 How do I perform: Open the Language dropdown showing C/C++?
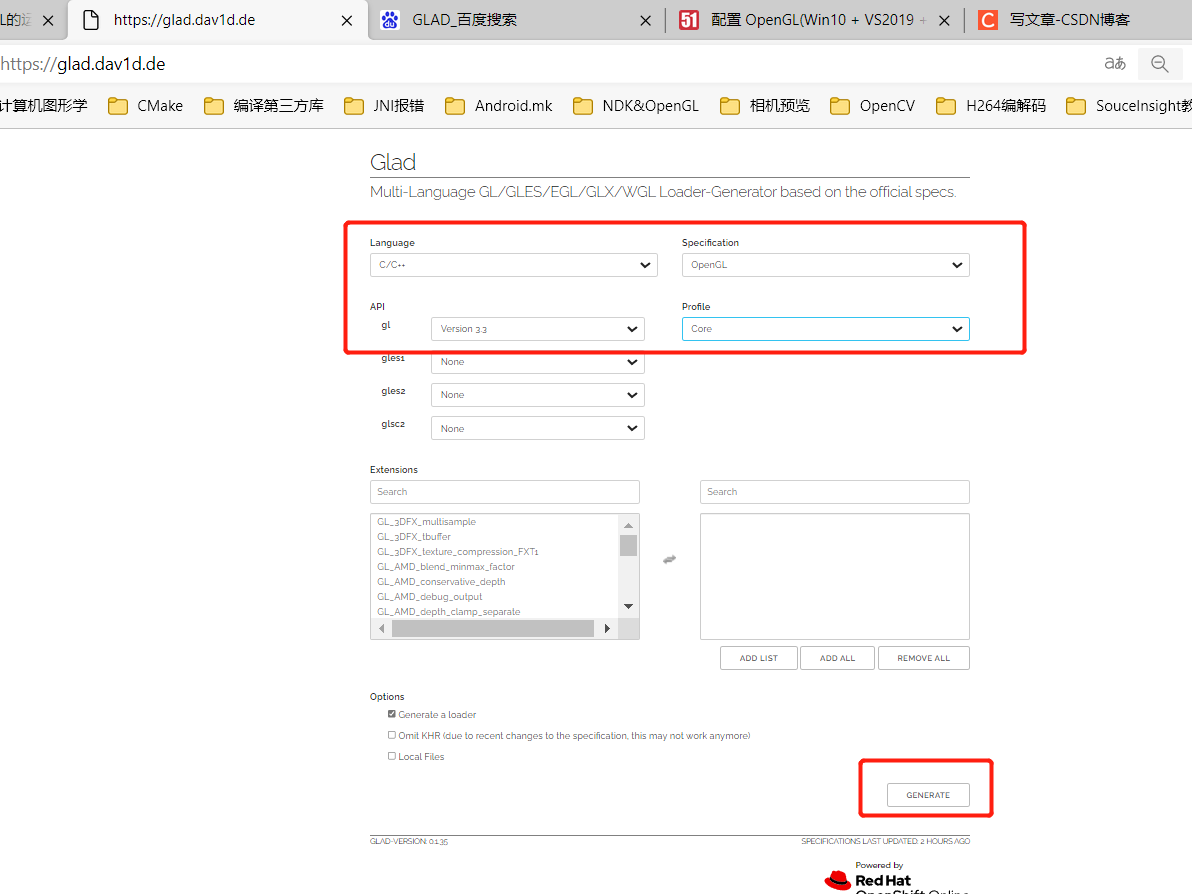[513, 265]
